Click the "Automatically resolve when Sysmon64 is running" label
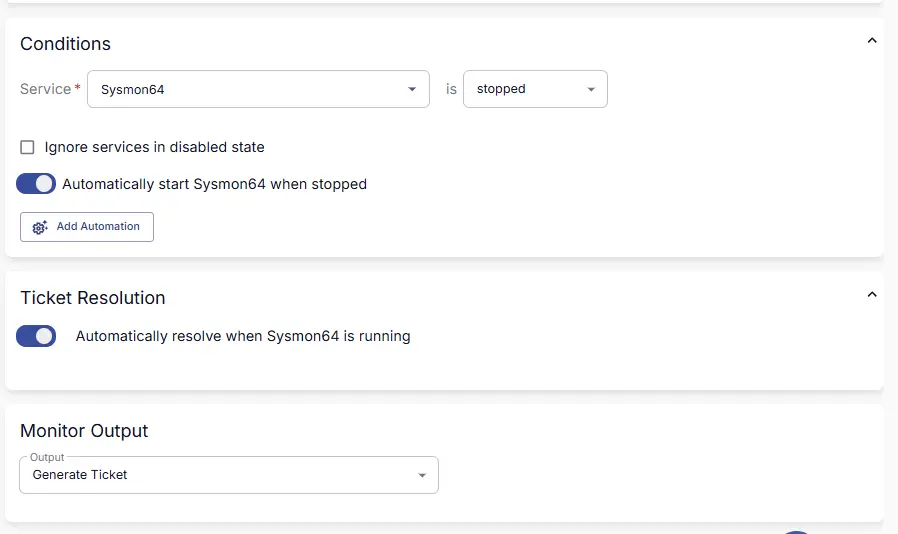Image resolution: width=898 pixels, height=534 pixels. coord(243,336)
